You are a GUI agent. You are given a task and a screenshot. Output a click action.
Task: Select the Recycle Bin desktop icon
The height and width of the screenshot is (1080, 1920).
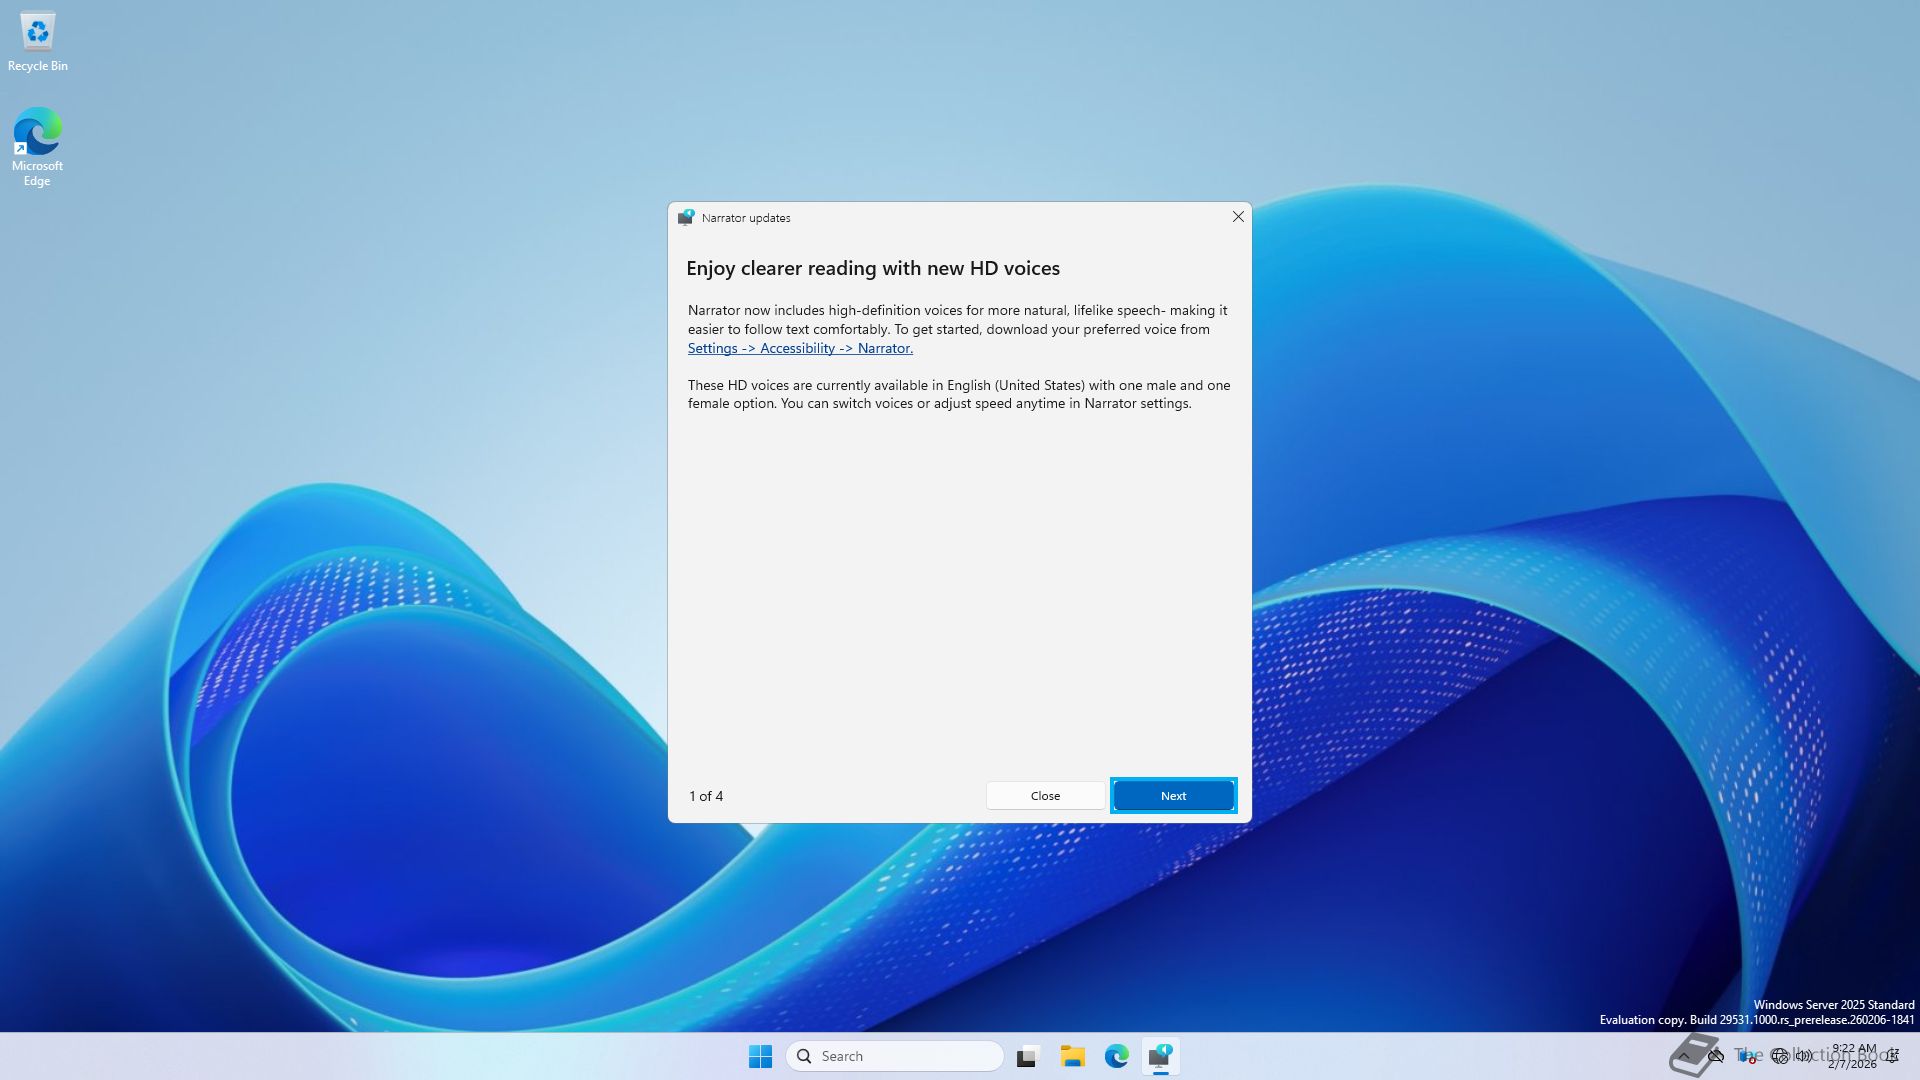pyautogui.click(x=38, y=42)
